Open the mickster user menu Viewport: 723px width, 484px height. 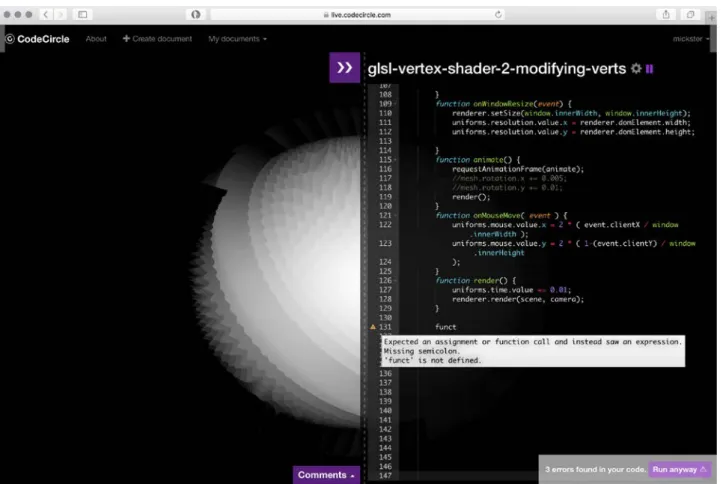point(691,39)
